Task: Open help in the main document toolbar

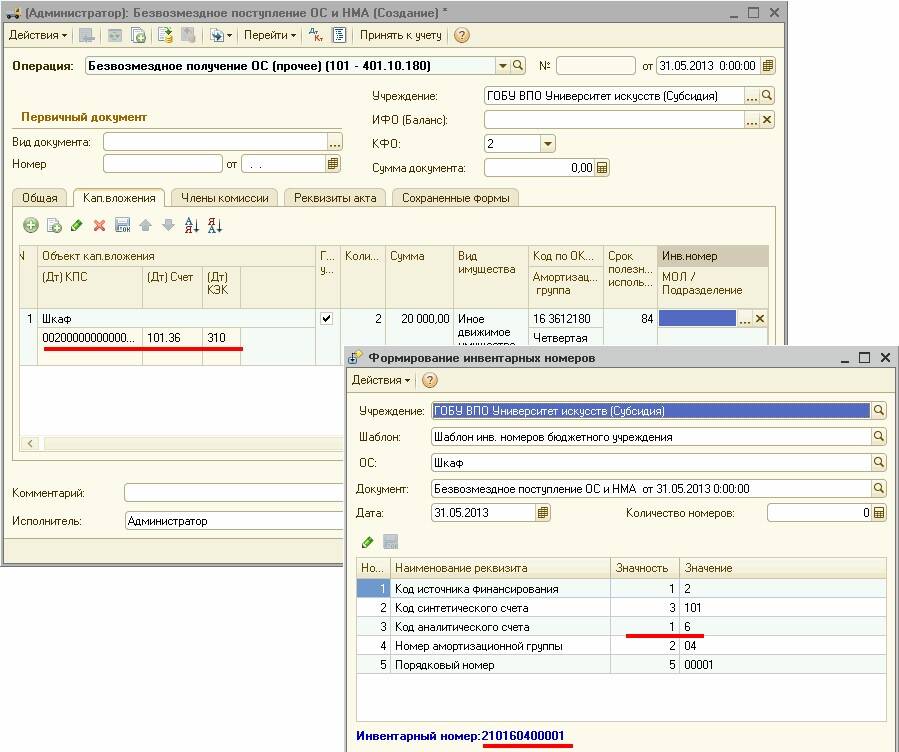Action: 462,35
